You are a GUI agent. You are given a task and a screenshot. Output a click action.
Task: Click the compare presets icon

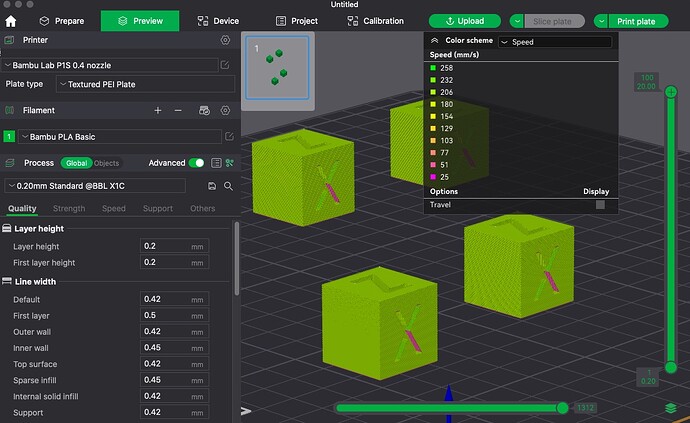[x=229, y=163]
